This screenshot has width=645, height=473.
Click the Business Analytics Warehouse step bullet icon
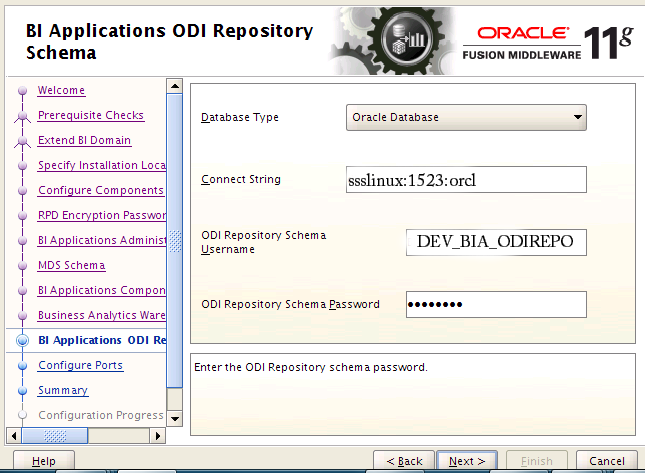pos(23,316)
